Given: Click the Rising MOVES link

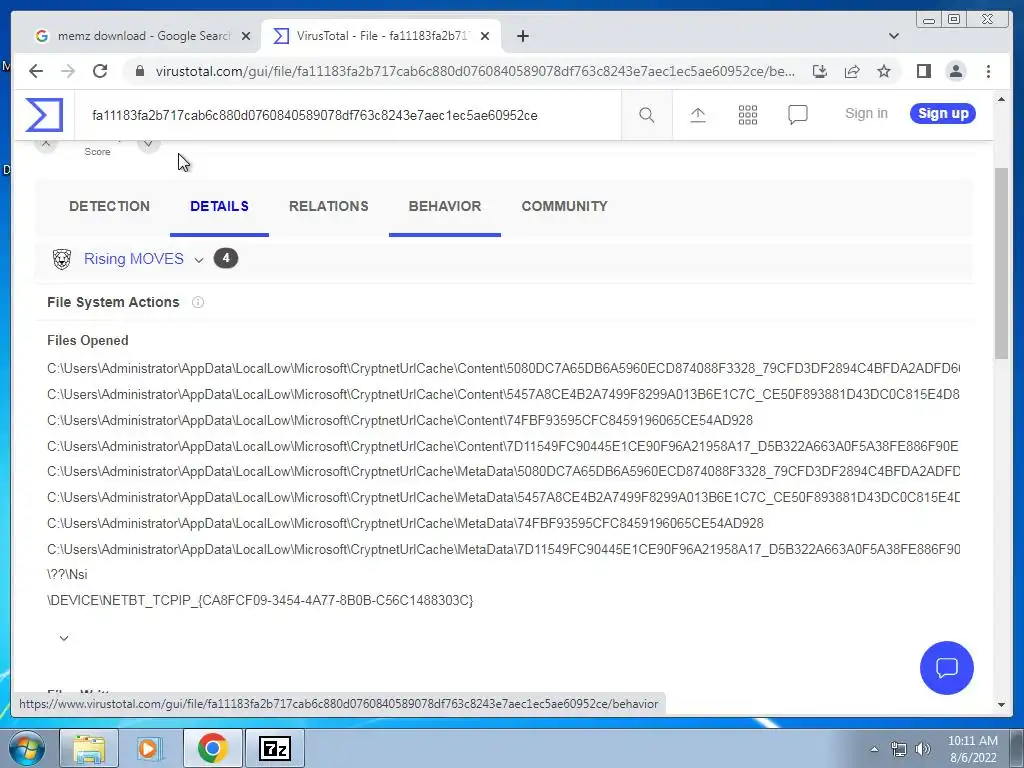Looking at the screenshot, I should 134,259.
